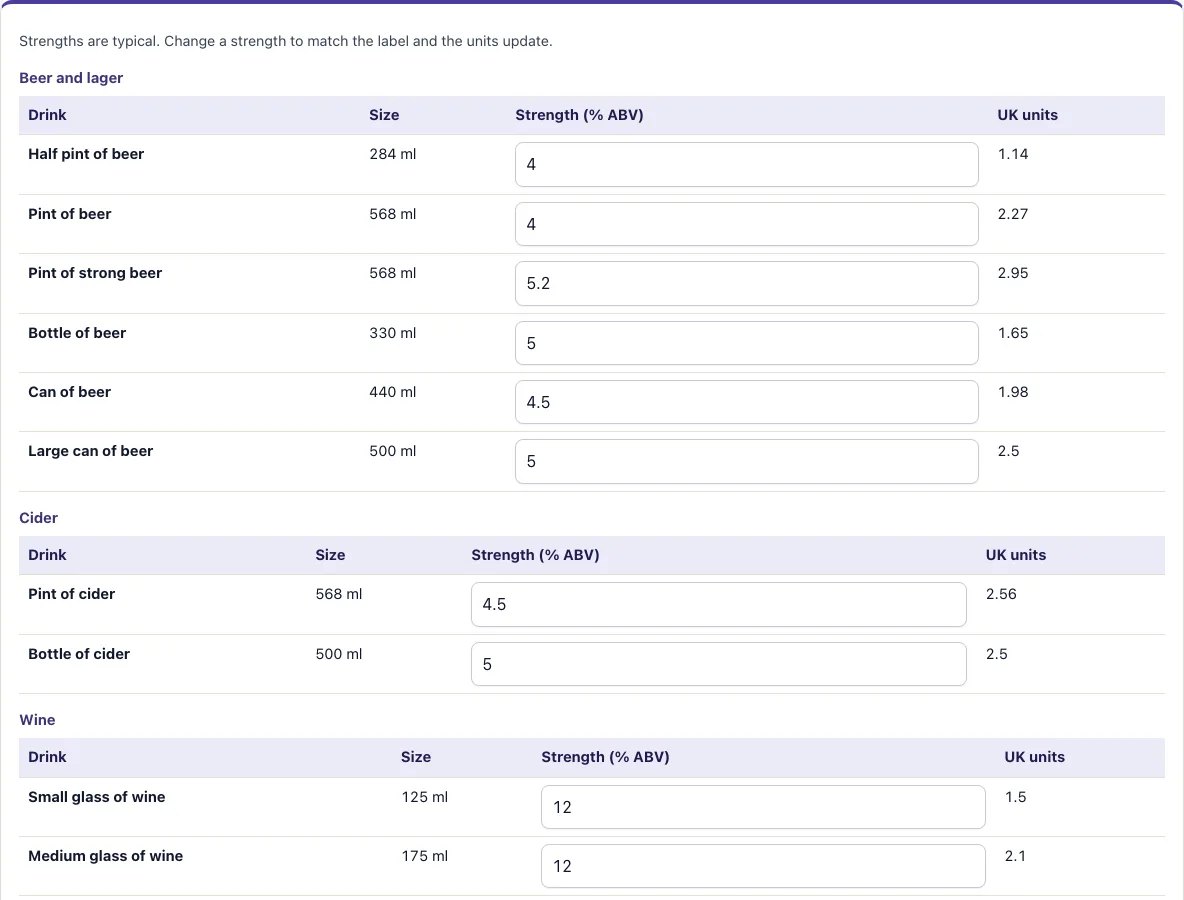Click the 'Wine' section heading
This screenshot has height=900, width=1184.
[x=37, y=720]
